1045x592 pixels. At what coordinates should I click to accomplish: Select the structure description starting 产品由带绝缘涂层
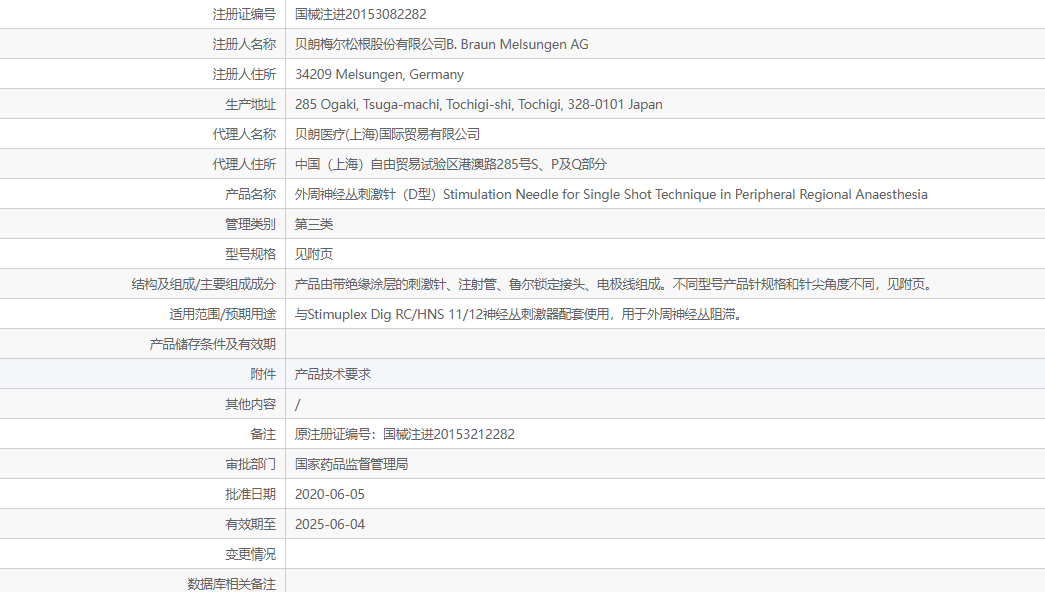pyautogui.click(x=614, y=284)
